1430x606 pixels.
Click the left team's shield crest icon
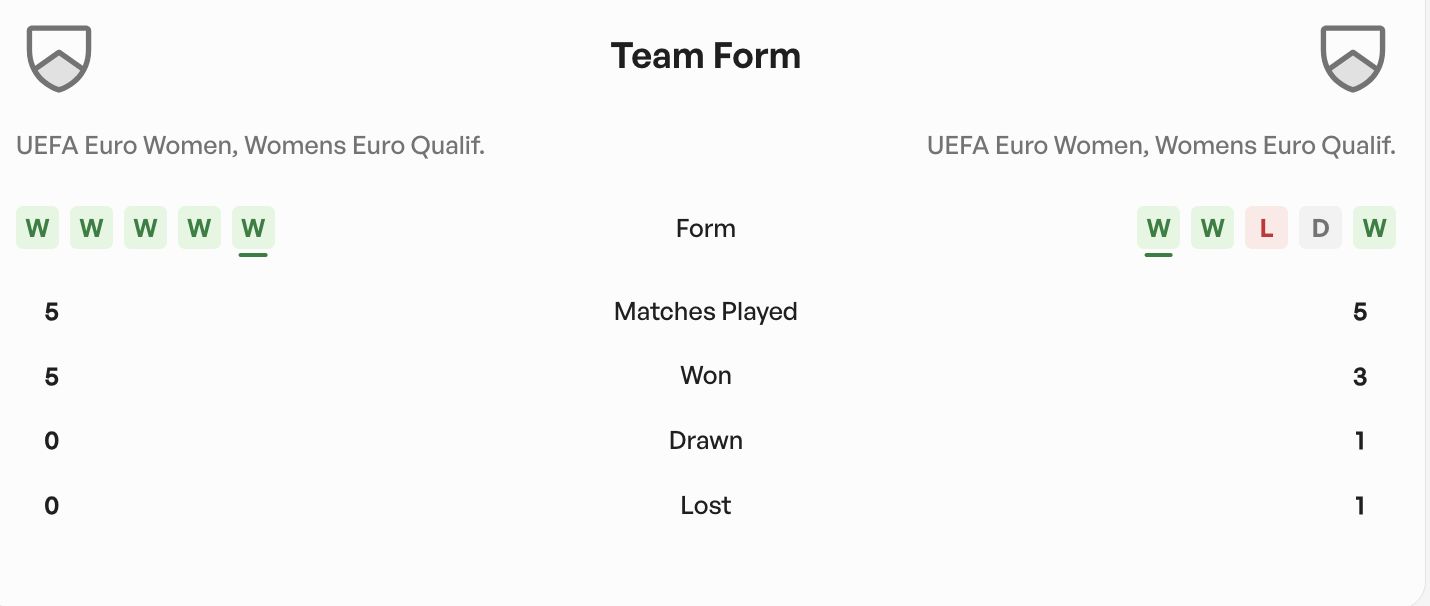pos(59,58)
